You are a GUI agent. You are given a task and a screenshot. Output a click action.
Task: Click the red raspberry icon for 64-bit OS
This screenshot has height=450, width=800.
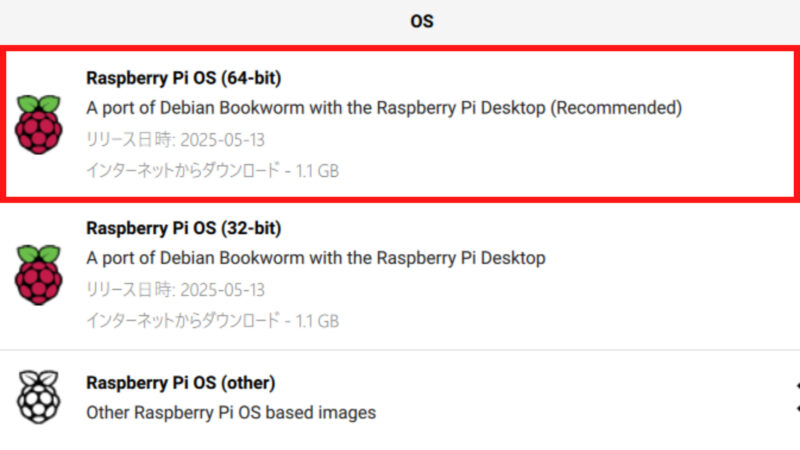click(x=39, y=124)
